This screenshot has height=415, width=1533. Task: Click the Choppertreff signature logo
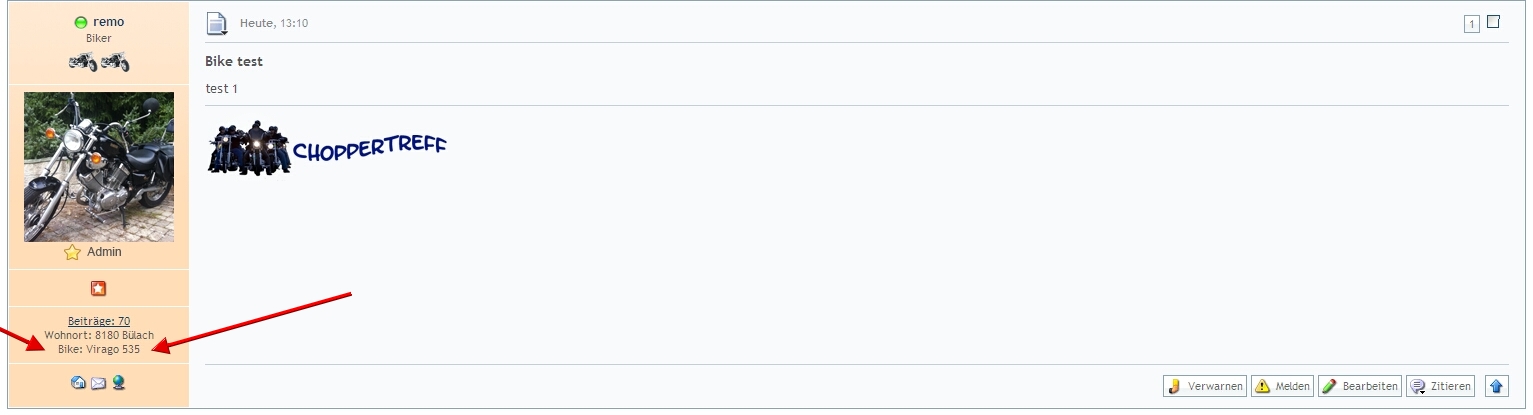pos(327,148)
